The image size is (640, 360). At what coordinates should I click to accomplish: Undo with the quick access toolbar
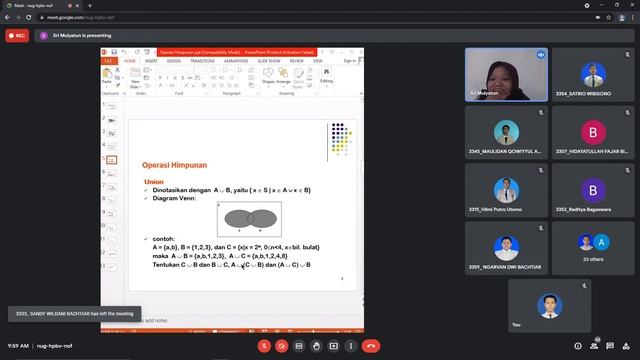click(x=124, y=52)
